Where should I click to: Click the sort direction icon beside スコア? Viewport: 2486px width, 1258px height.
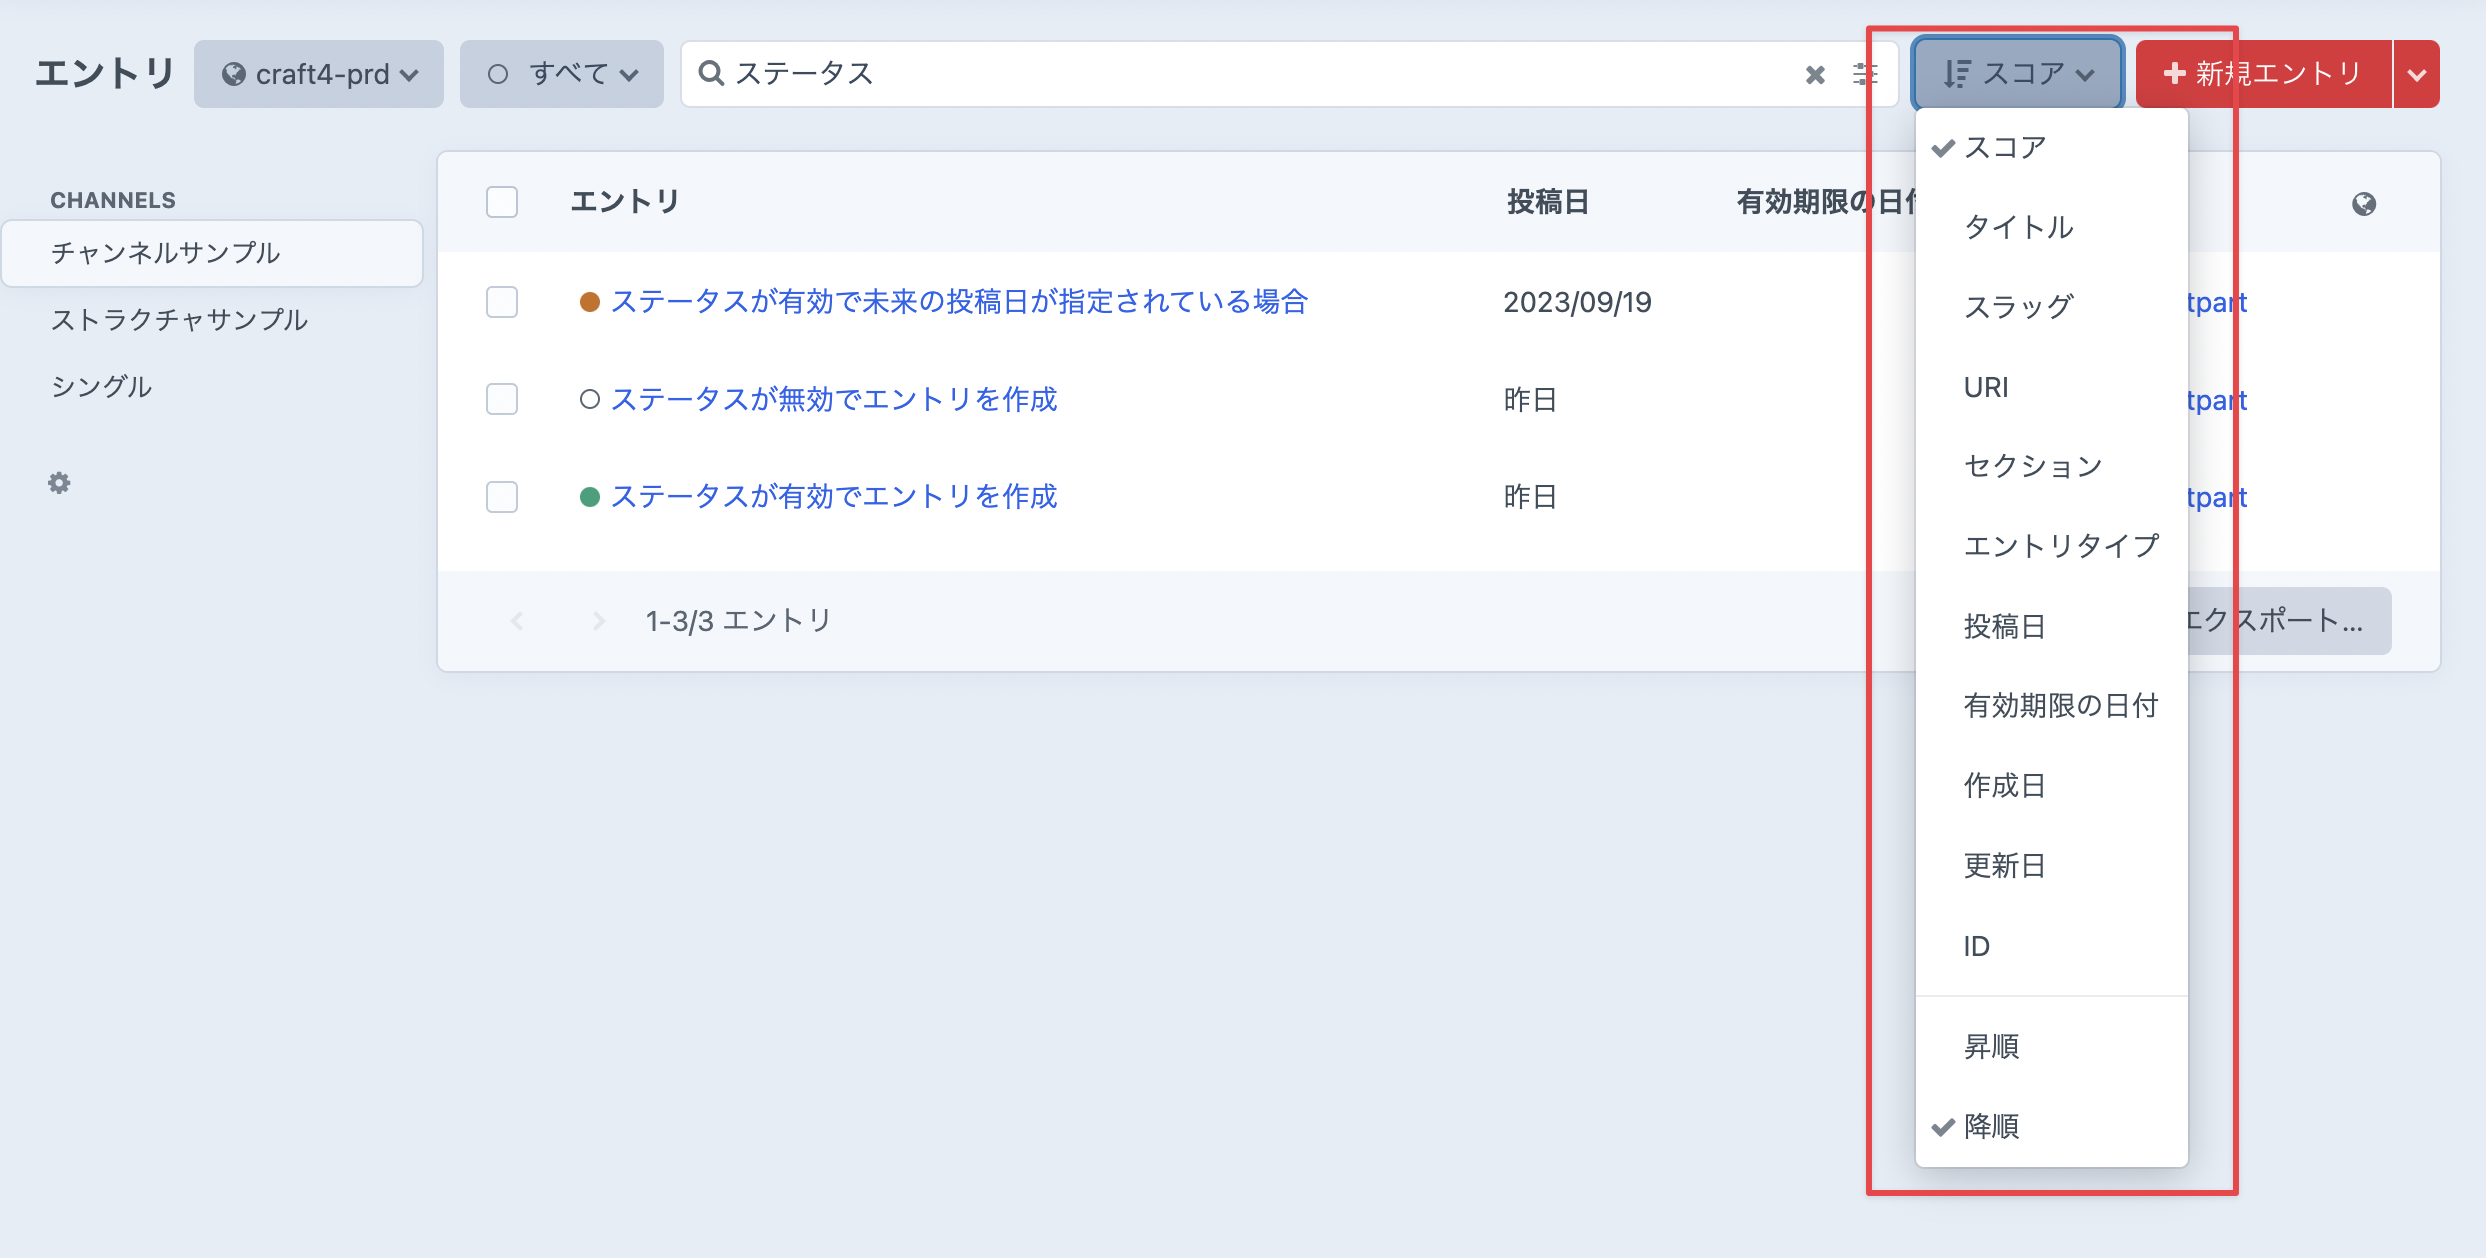pyautogui.click(x=1960, y=72)
